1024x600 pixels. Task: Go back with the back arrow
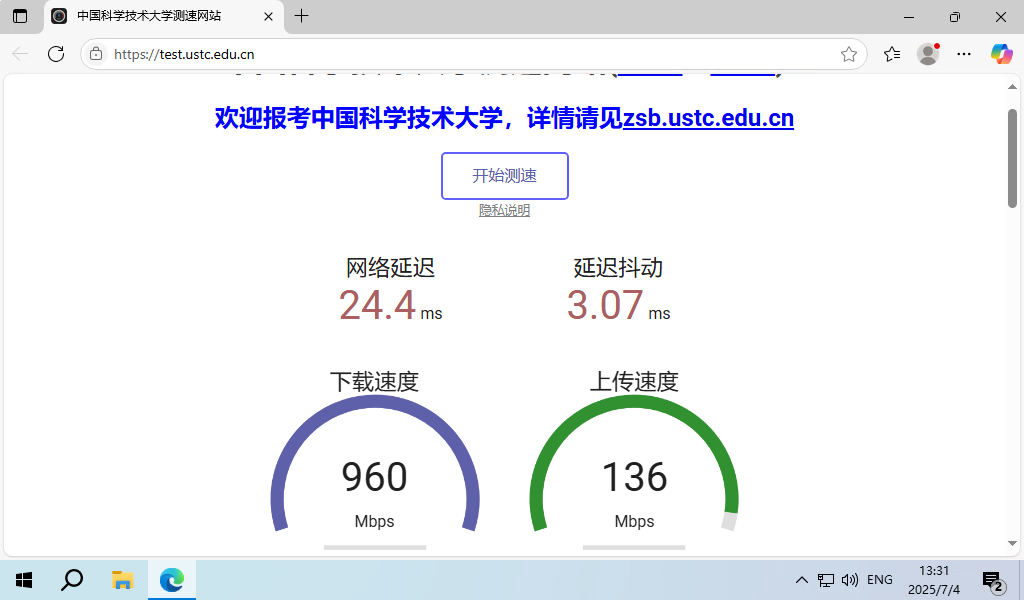[x=21, y=54]
